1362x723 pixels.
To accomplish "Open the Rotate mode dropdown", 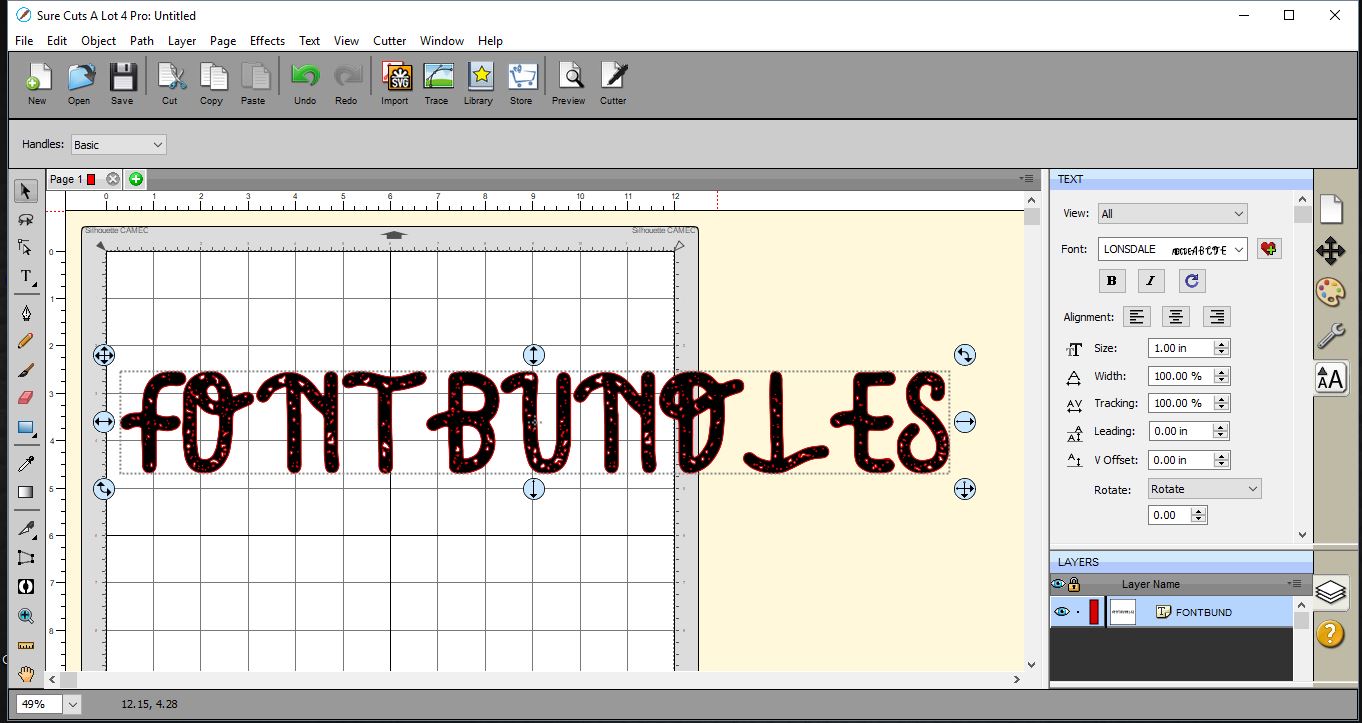I will point(1205,489).
